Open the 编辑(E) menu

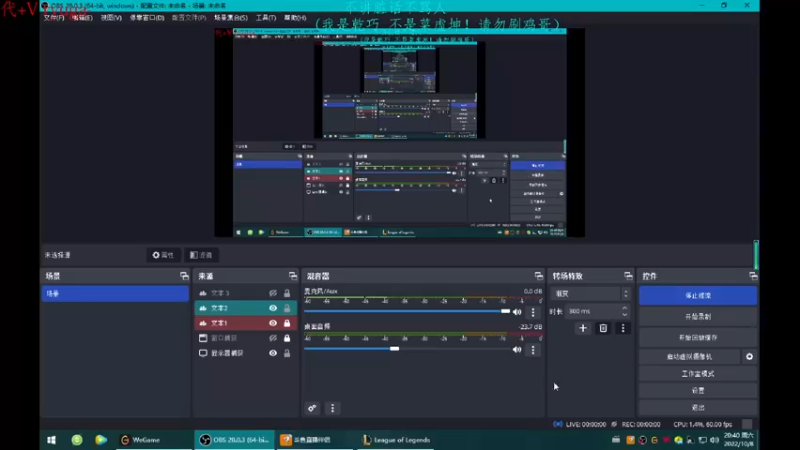point(82,17)
